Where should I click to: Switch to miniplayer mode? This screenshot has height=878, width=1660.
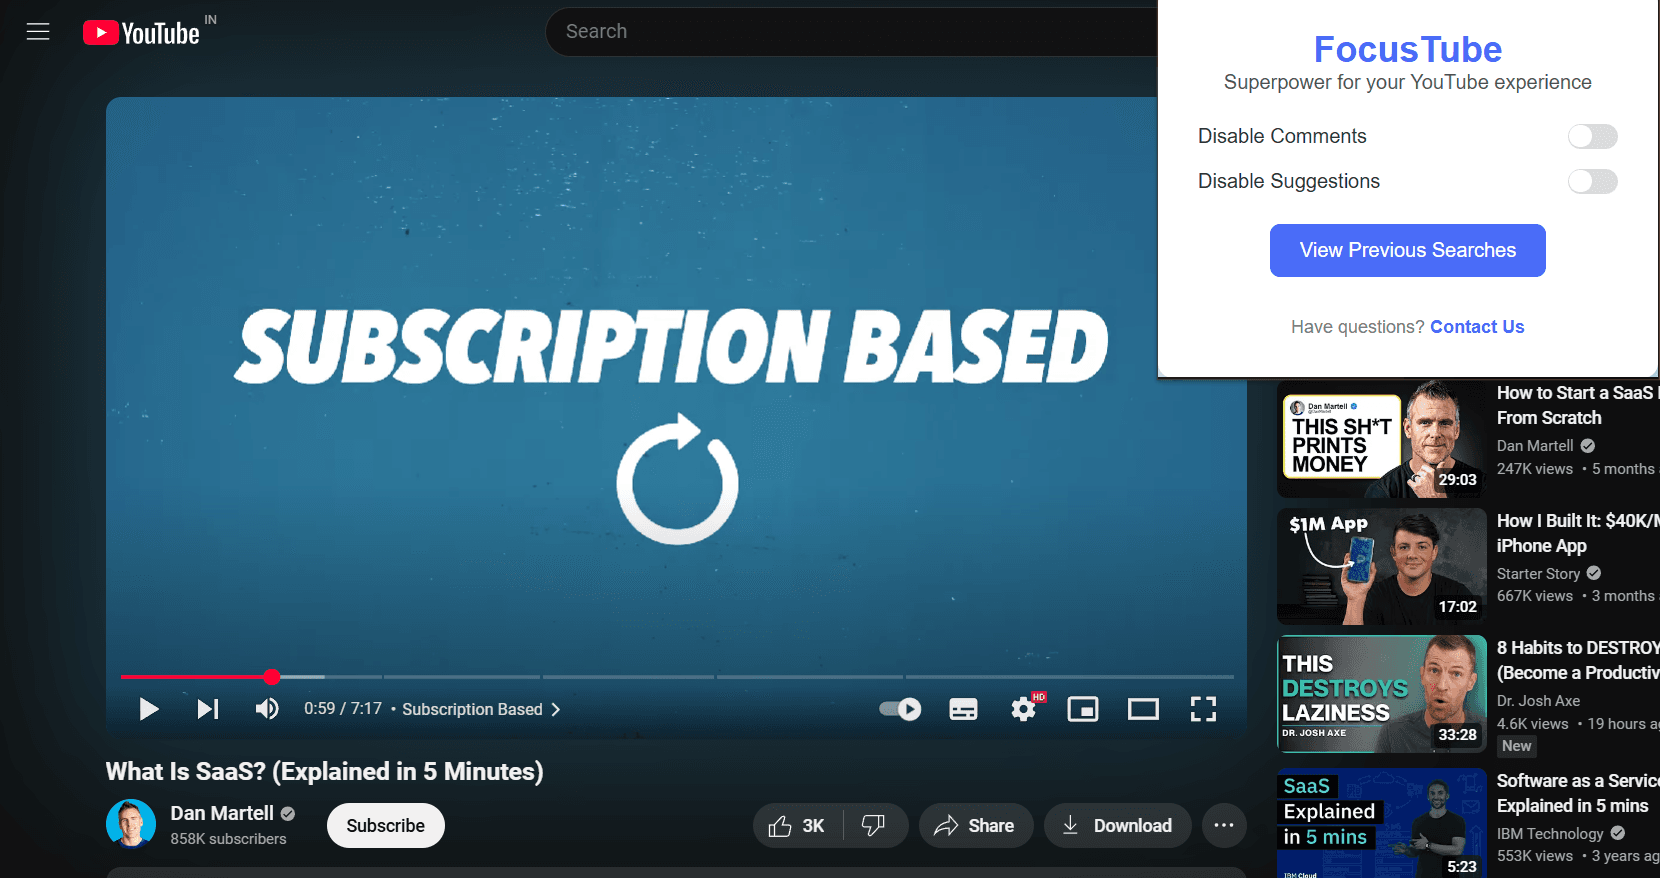1083,709
